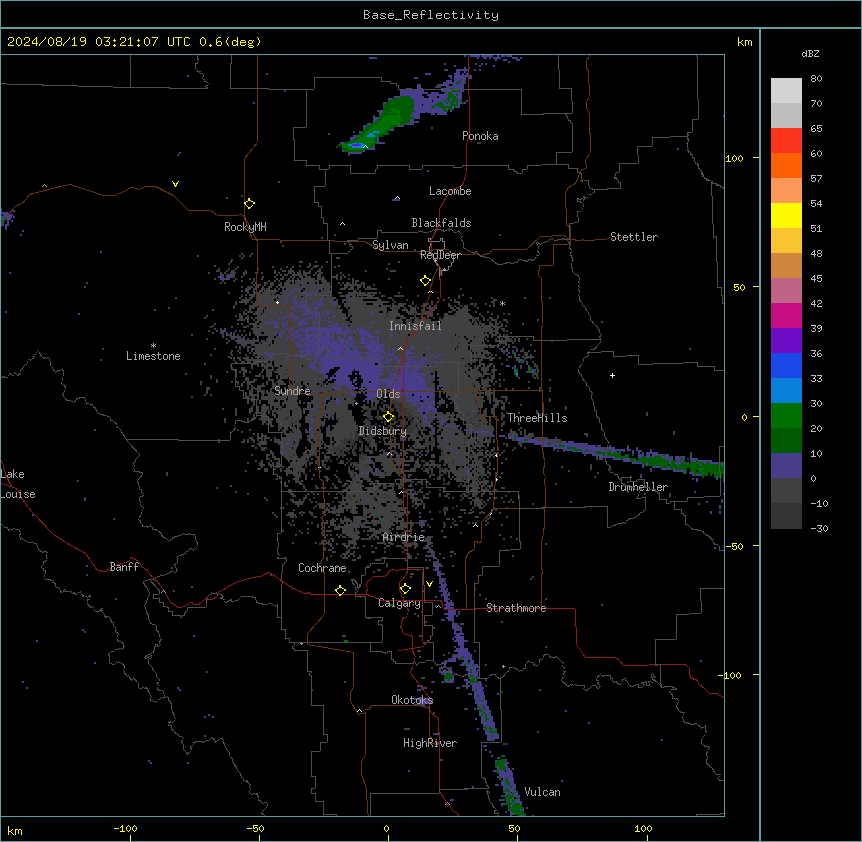862x842 pixels.
Task: Click the yellow marker south of Cochrane
Action: (340, 590)
